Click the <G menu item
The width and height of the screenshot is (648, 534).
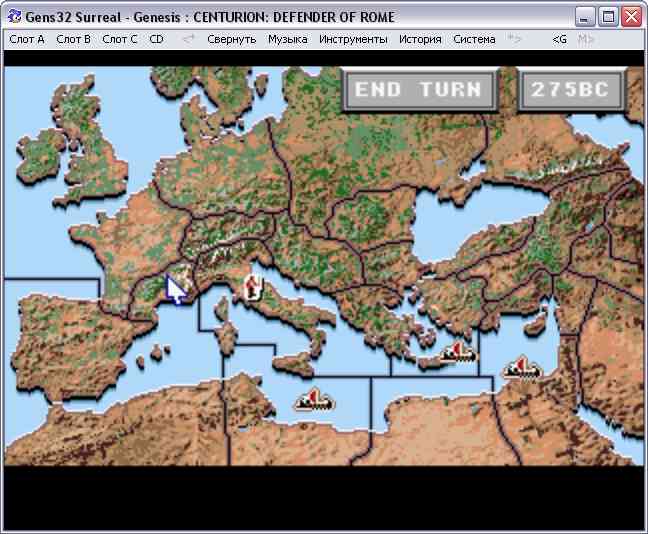coord(560,40)
